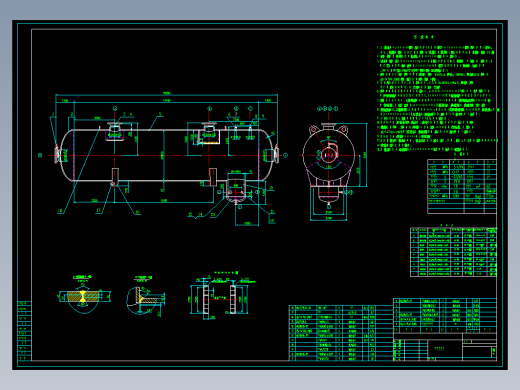Select the design data table below the notes
This screenshot has width=520, height=390.
[x=462, y=186]
